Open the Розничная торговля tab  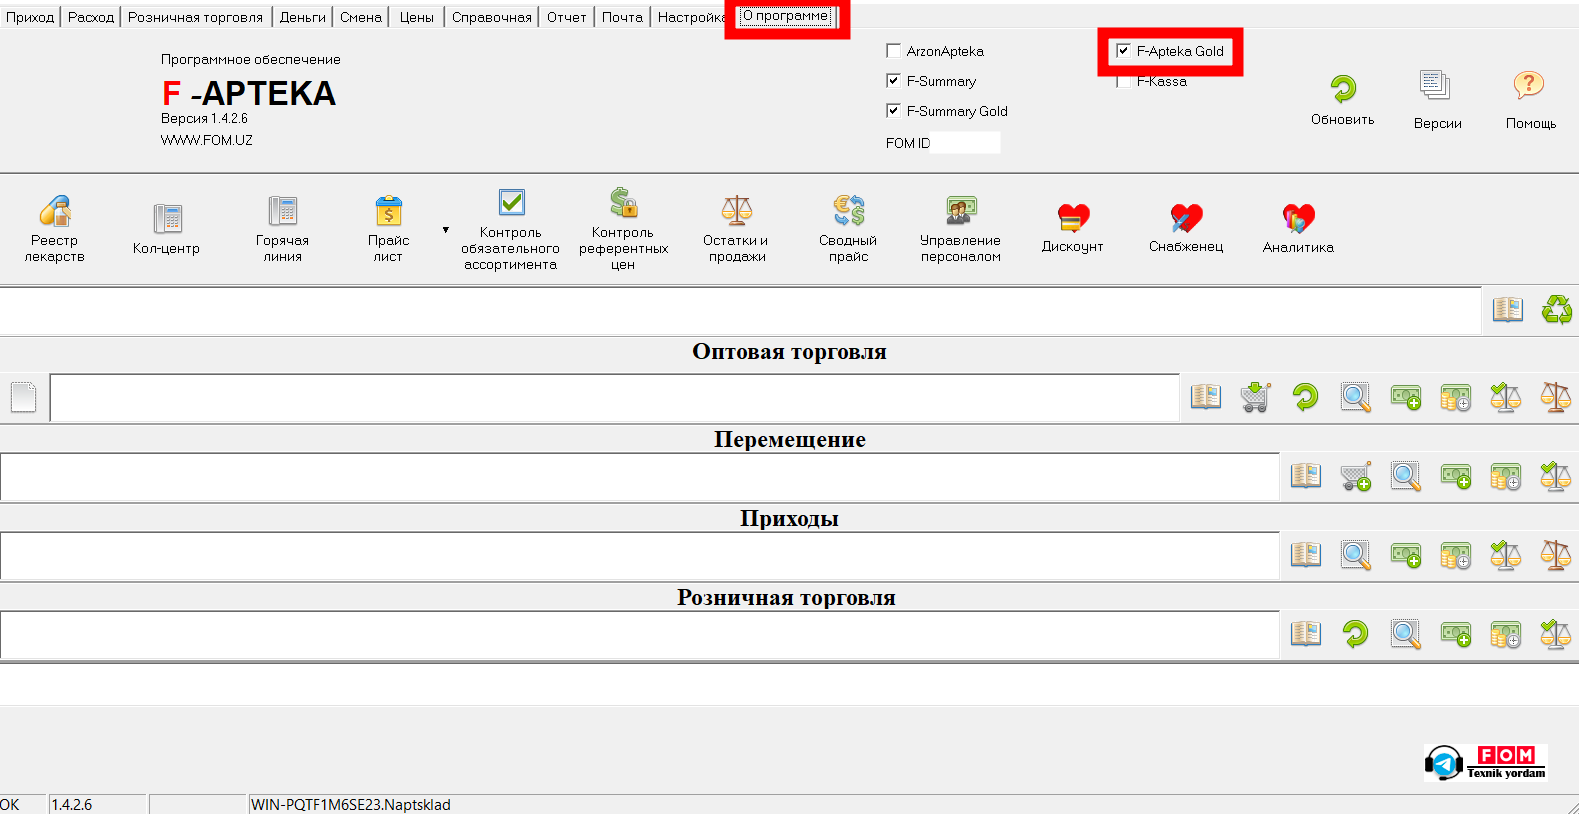click(x=195, y=17)
